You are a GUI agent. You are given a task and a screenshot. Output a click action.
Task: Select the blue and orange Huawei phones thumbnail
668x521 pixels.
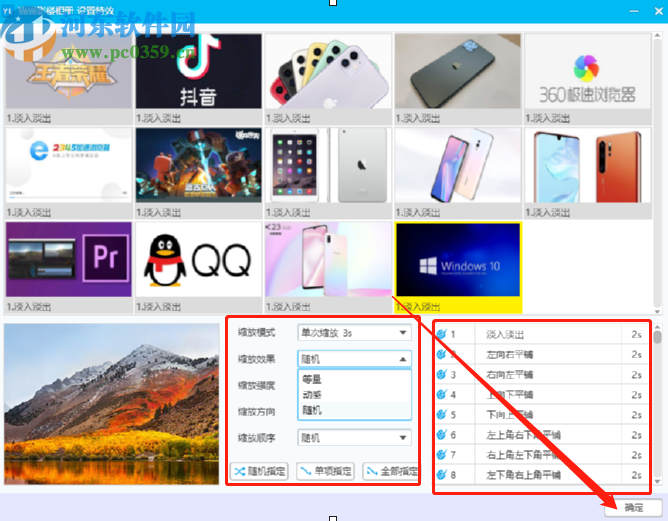587,165
